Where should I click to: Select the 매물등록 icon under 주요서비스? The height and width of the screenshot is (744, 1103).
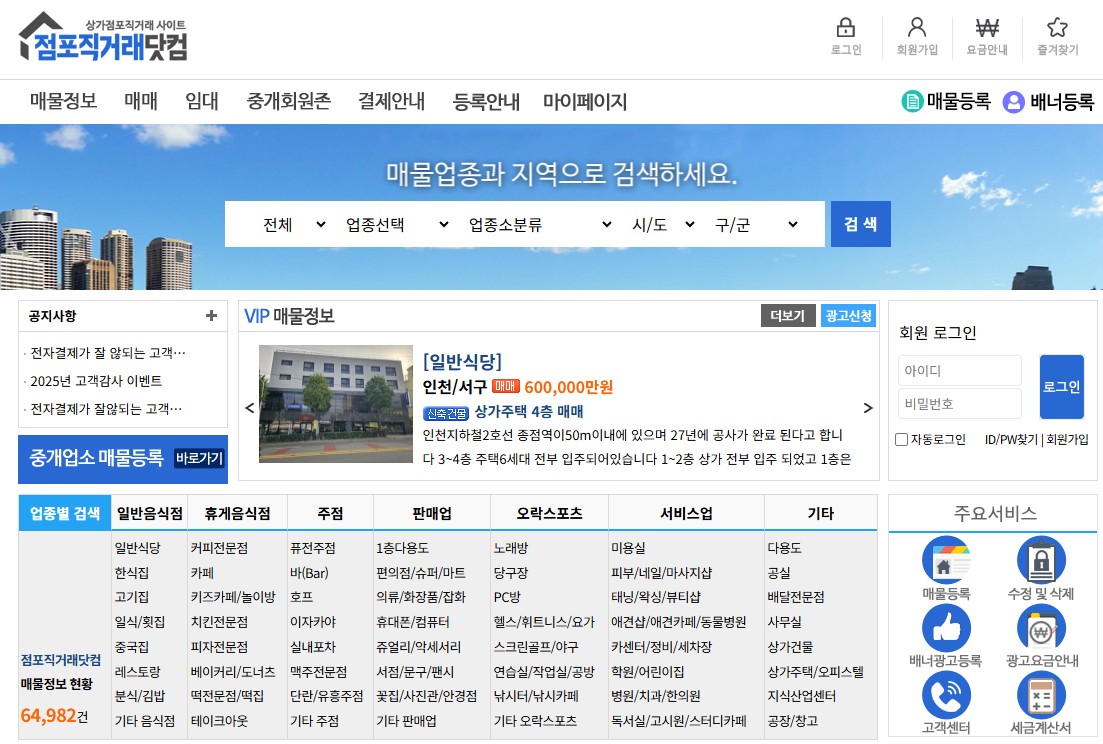point(946,561)
